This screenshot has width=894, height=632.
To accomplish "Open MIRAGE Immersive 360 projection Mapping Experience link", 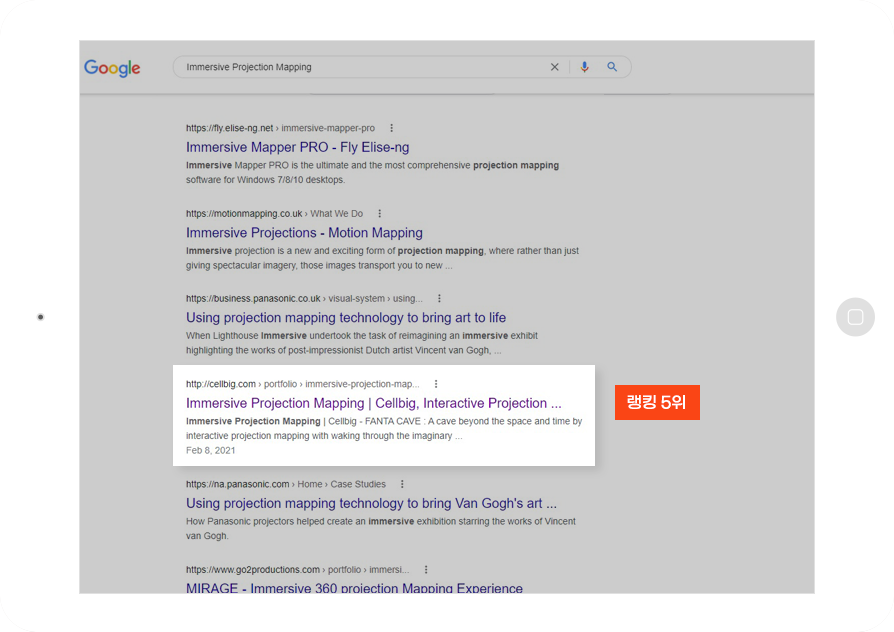I will pyautogui.click(x=354, y=588).
